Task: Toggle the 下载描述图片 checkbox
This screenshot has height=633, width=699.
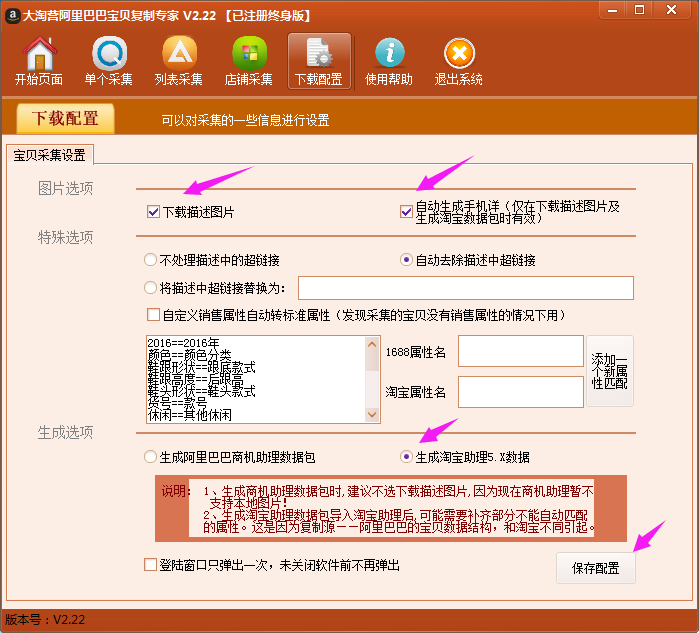Action: 153,212
